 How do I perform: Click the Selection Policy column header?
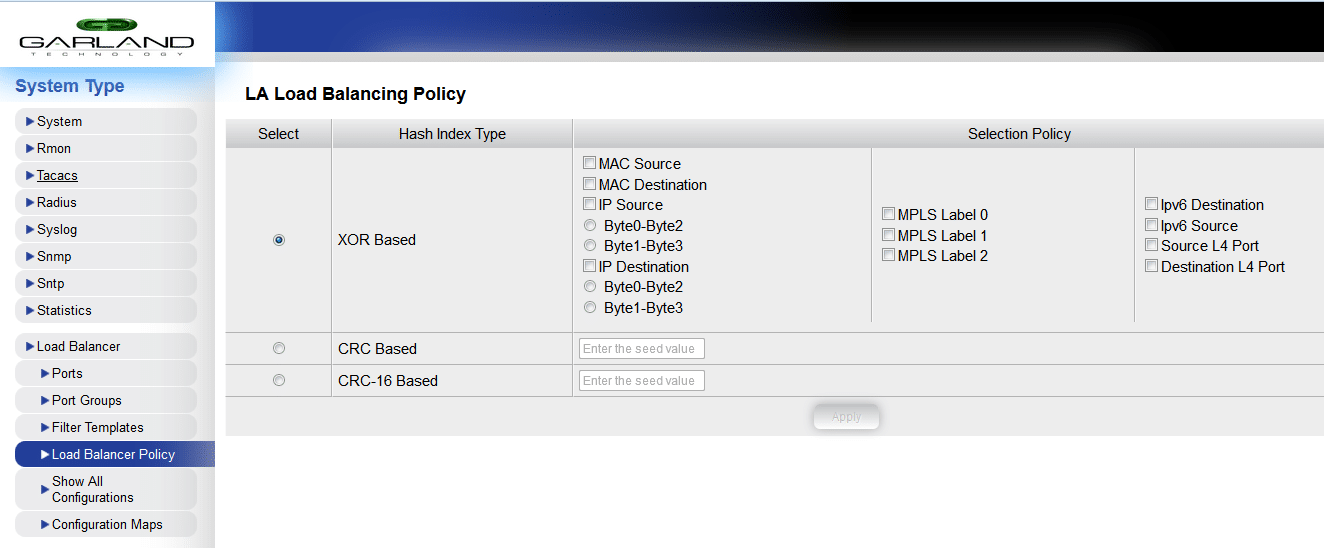coord(1019,134)
